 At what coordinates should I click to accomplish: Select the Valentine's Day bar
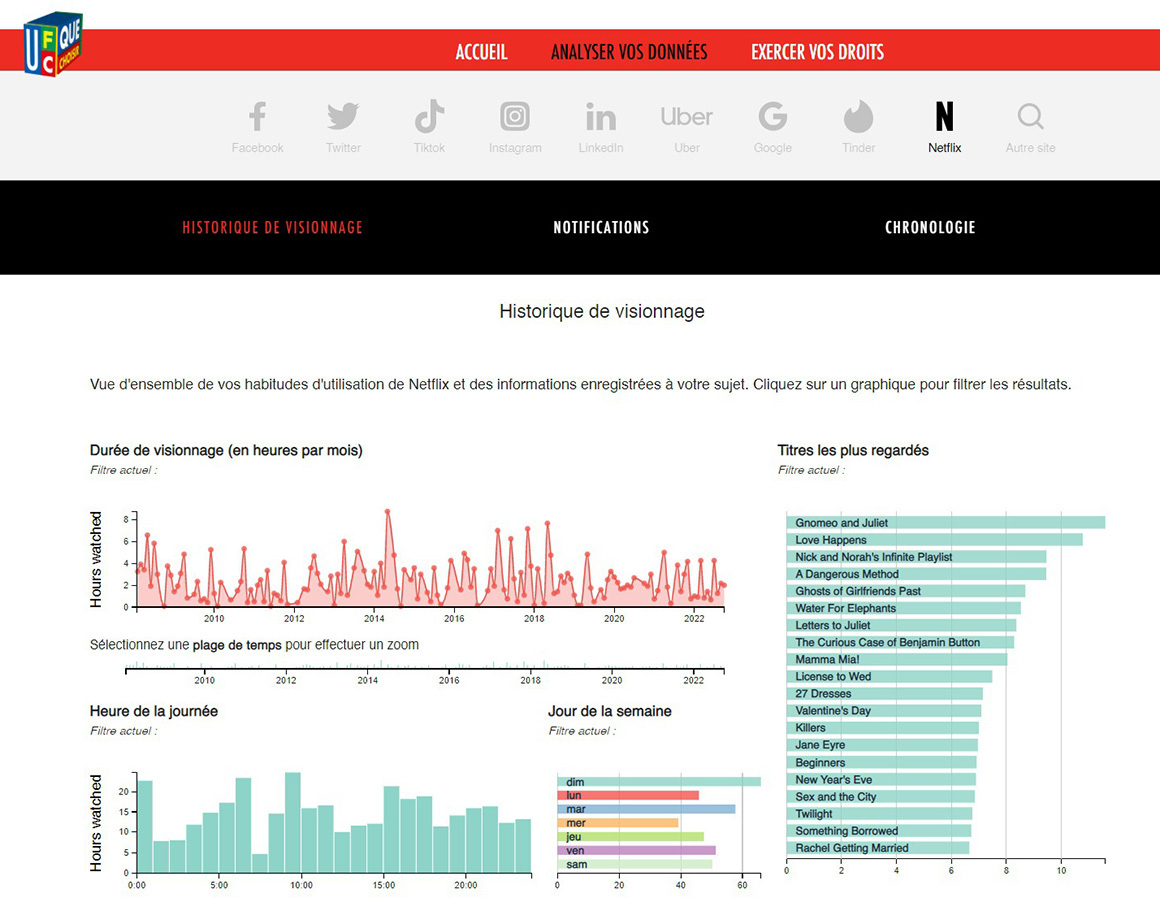coord(883,711)
